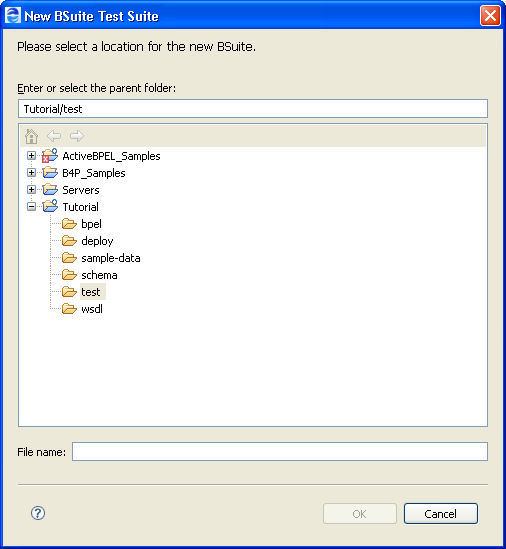
Task: Open the help question mark icon
Action: [38, 513]
